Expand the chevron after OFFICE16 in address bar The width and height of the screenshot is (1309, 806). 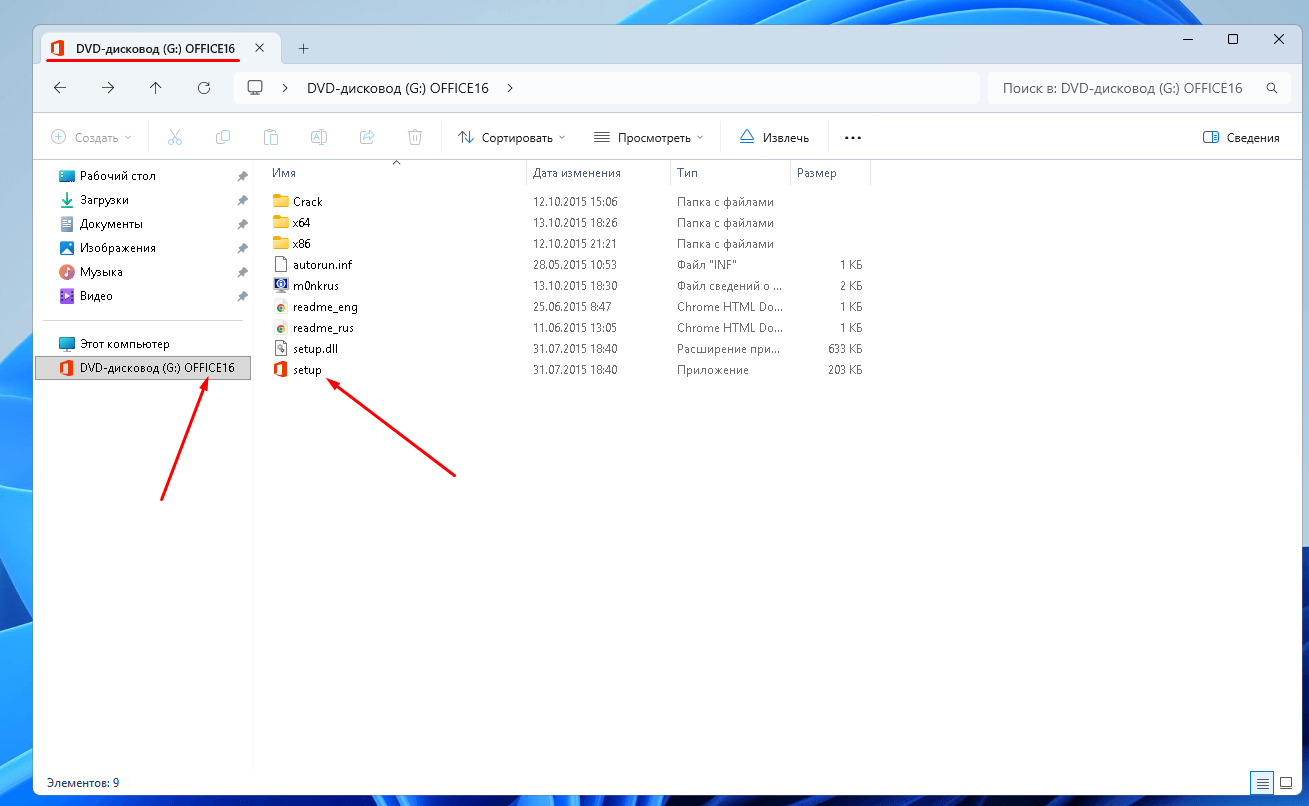tap(510, 88)
